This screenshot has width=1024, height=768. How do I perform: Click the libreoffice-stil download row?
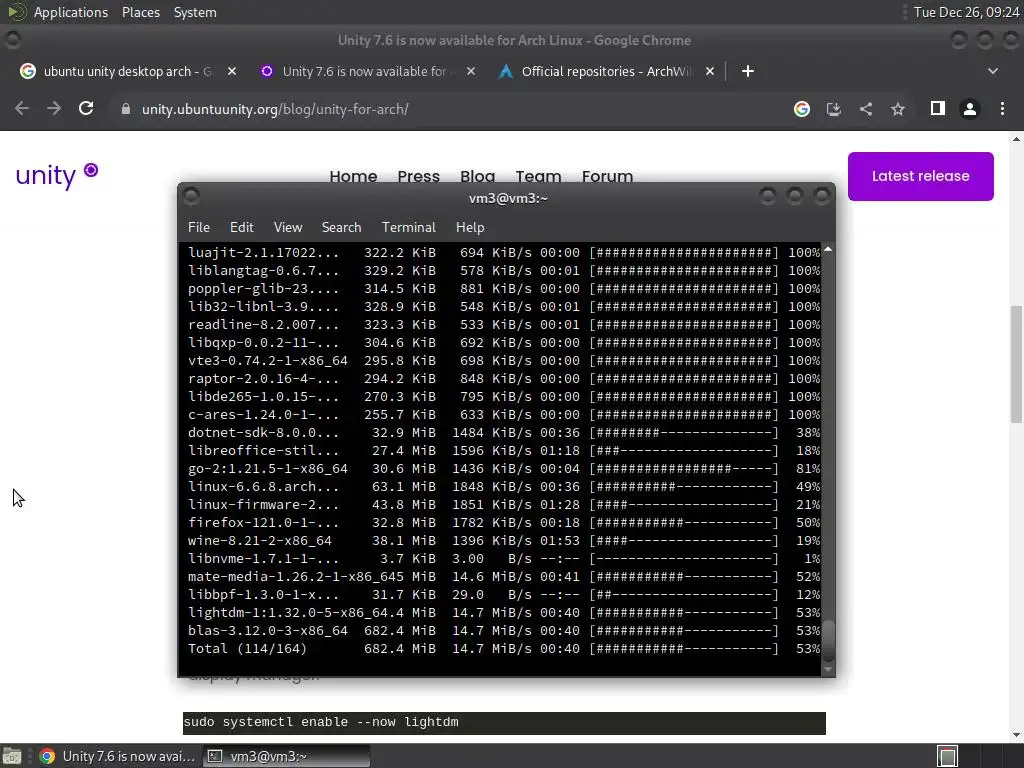point(504,451)
